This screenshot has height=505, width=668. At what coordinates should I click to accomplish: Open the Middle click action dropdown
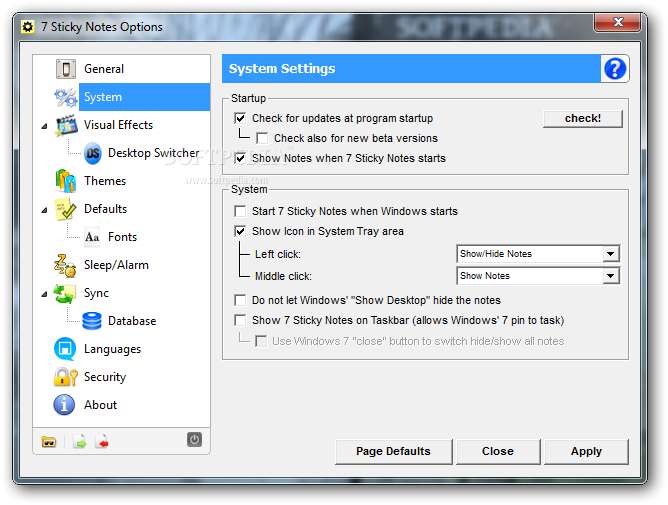[x=538, y=276]
